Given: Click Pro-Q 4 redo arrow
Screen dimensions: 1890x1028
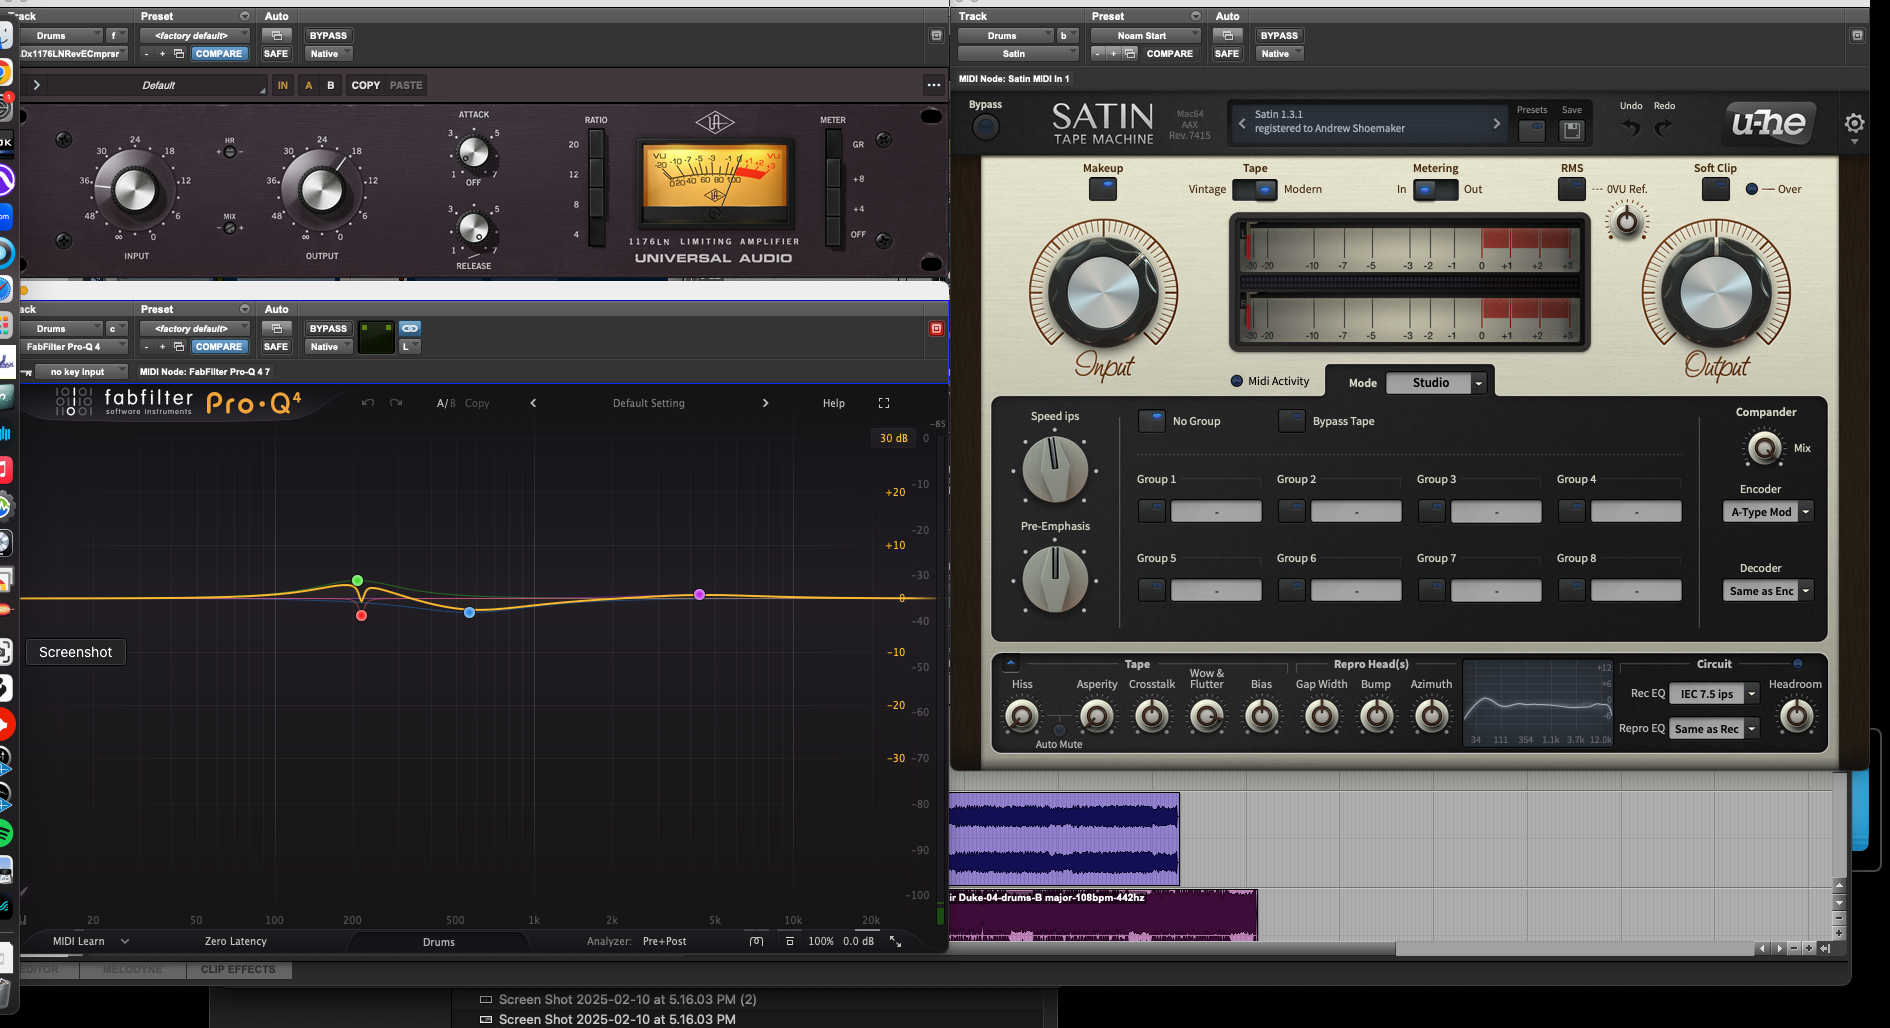Looking at the screenshot, I should tap(396, 403).
